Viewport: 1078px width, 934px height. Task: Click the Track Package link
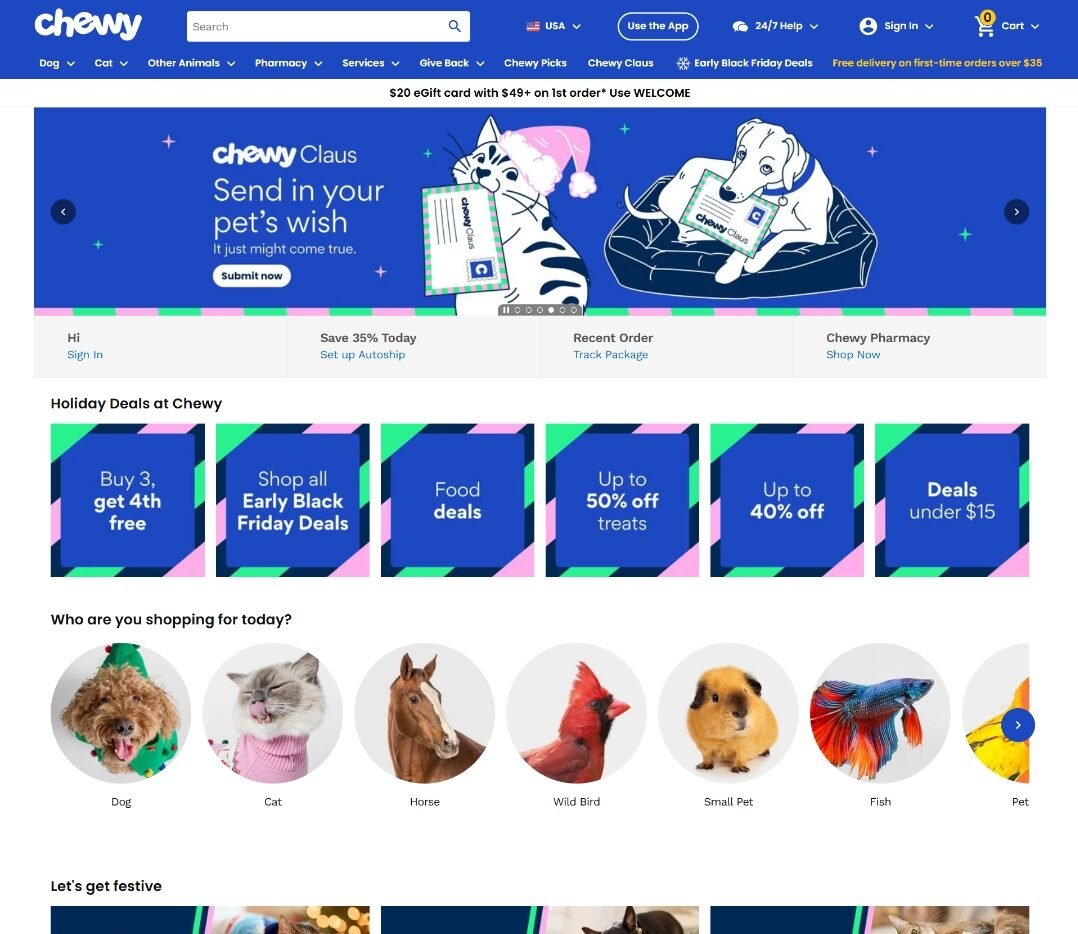(610, 355)
